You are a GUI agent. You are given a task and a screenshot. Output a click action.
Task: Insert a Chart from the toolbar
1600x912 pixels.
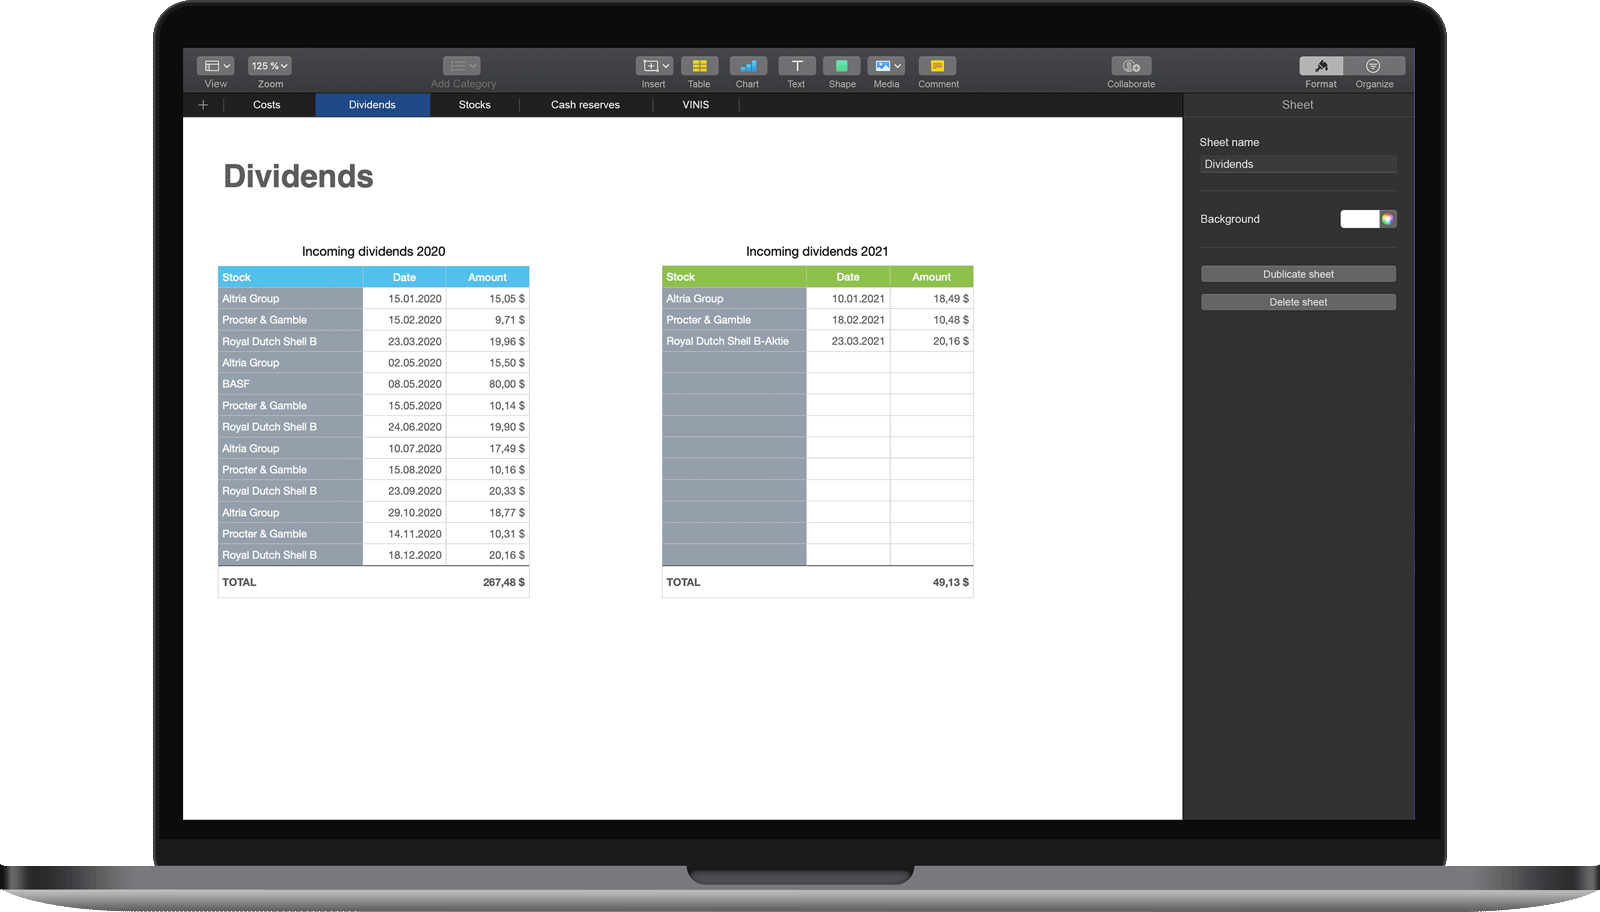click(747, 66)
